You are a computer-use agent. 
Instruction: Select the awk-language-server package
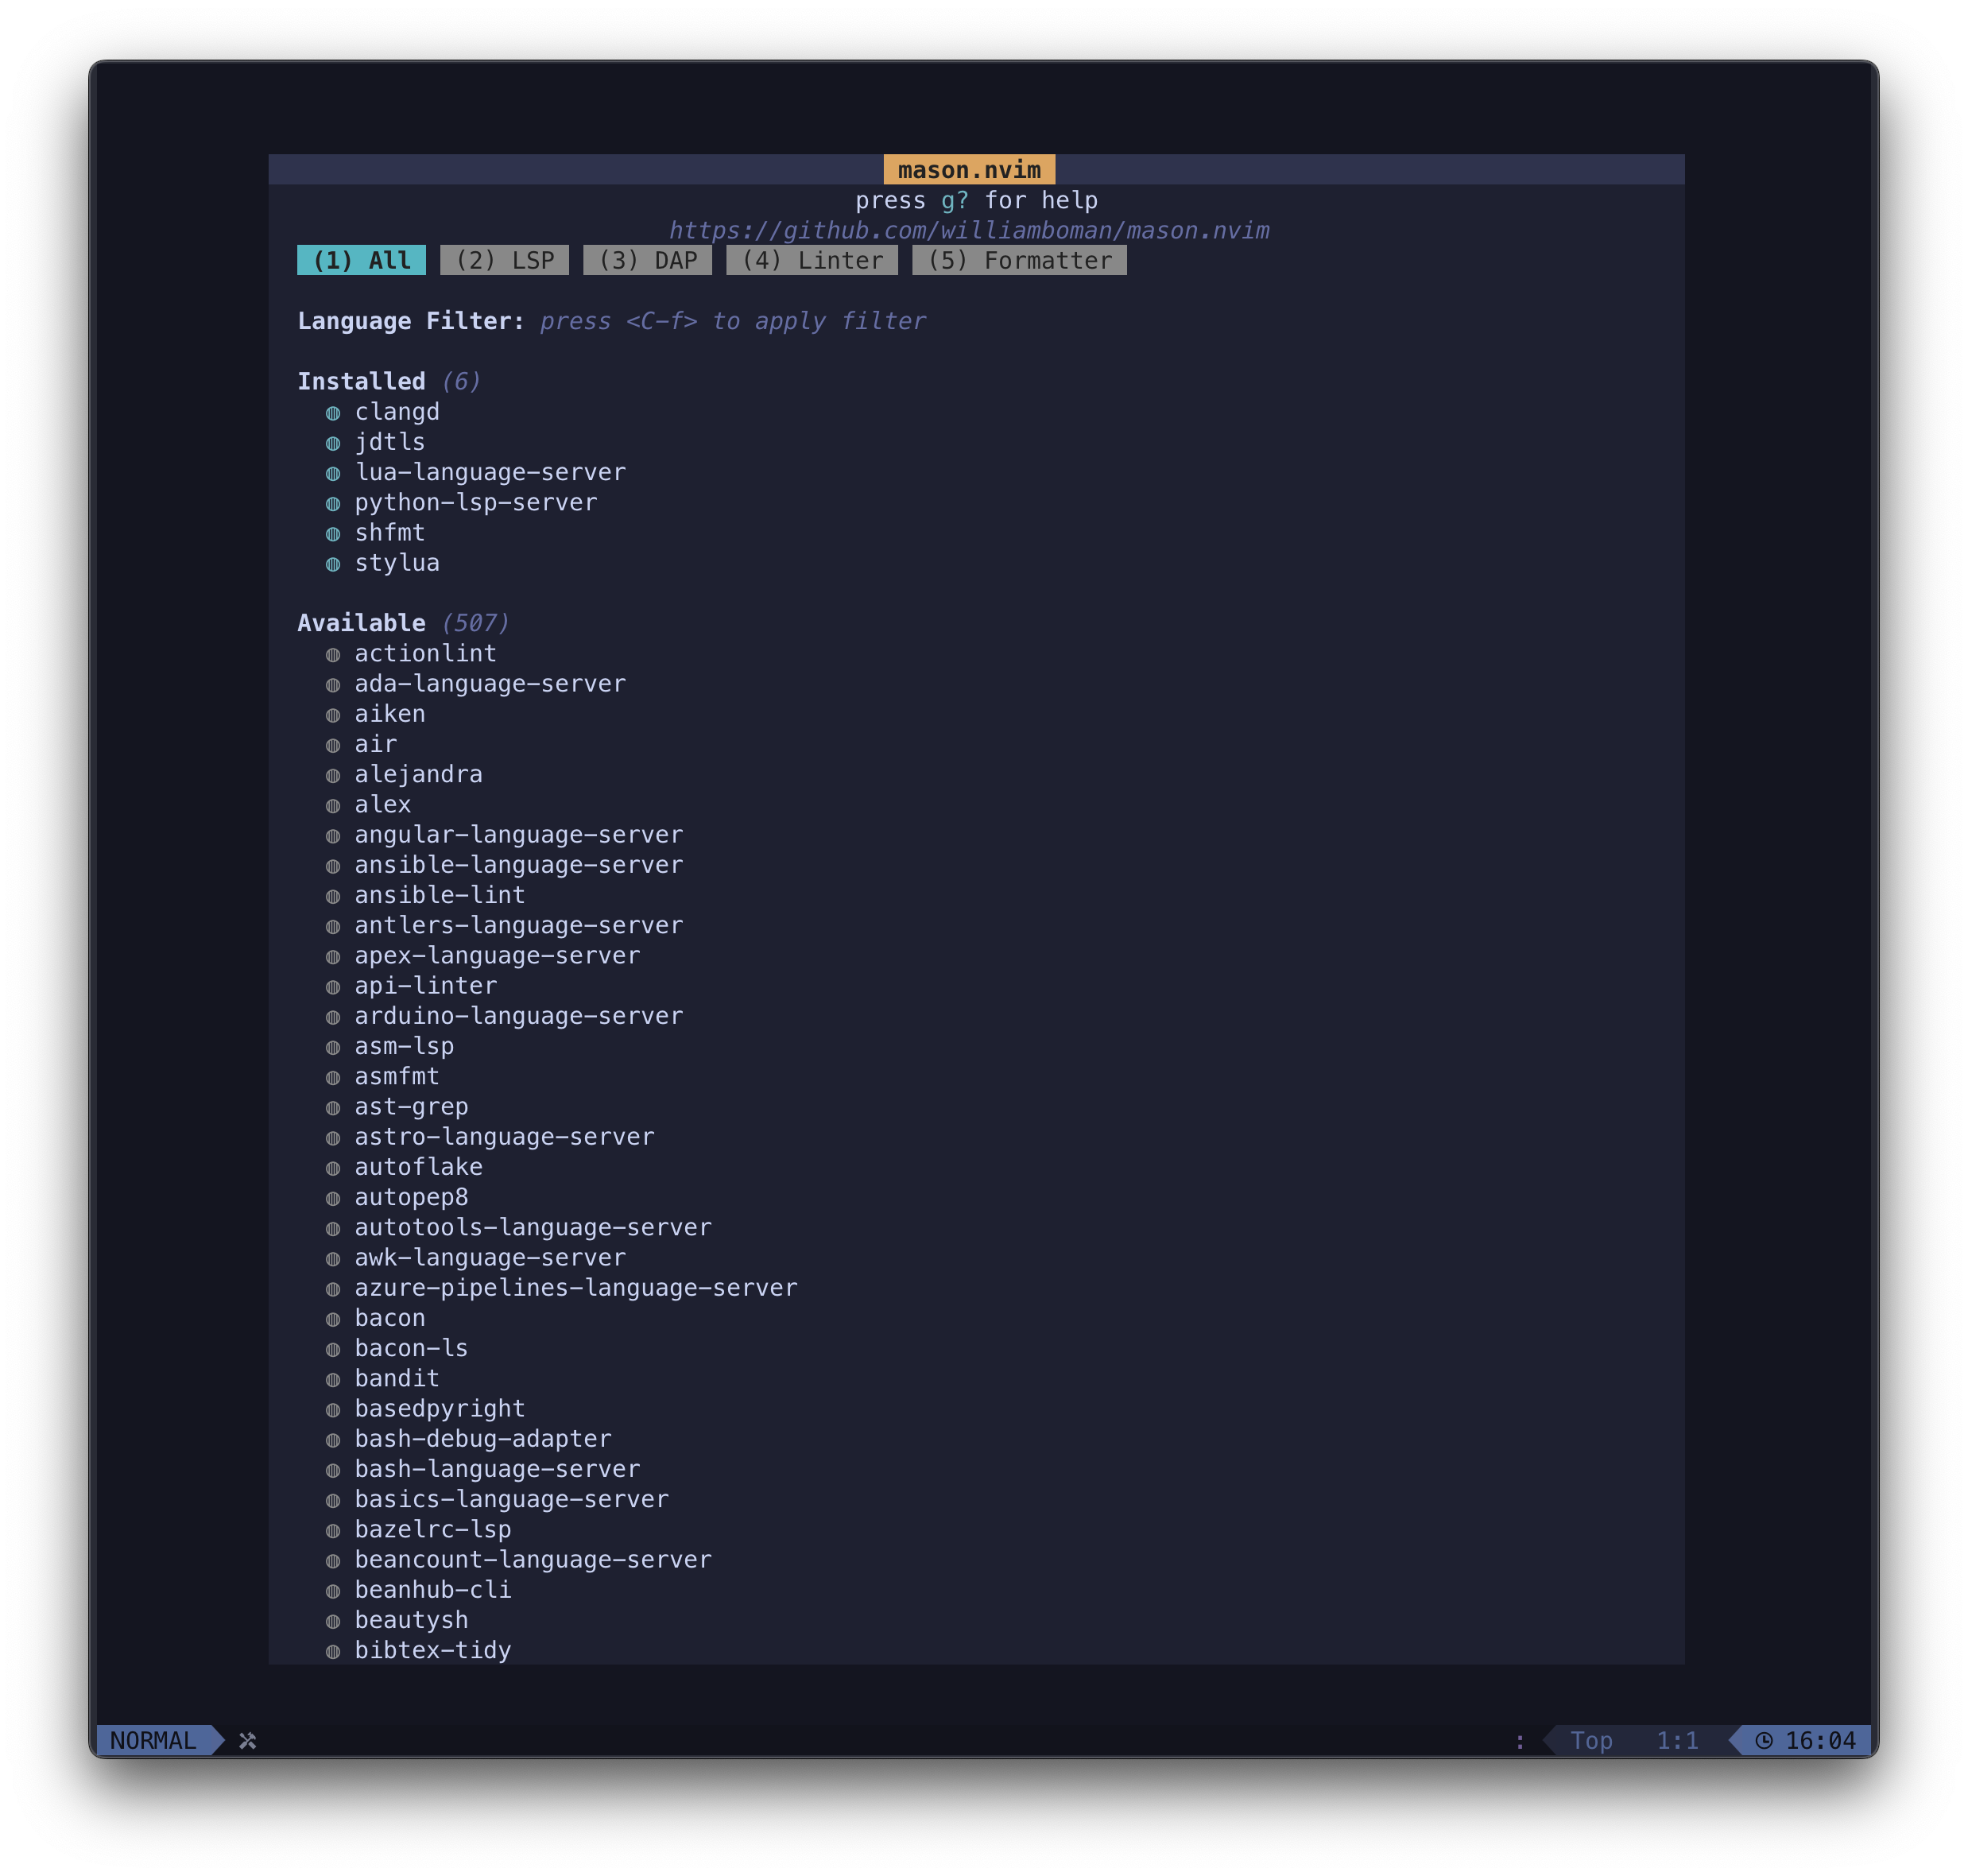click(490, 1257)
